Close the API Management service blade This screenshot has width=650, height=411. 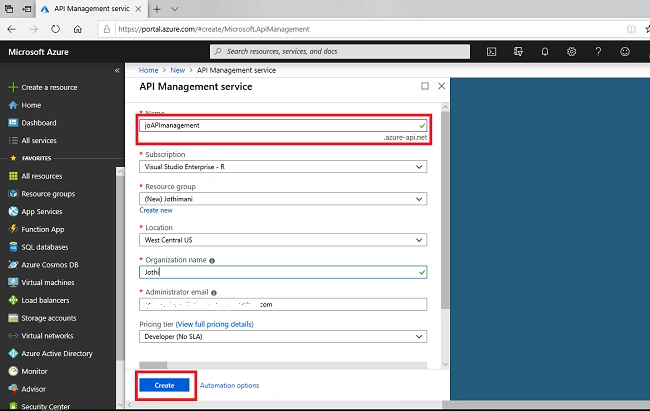pyautogui.click(x=441, y=86)
